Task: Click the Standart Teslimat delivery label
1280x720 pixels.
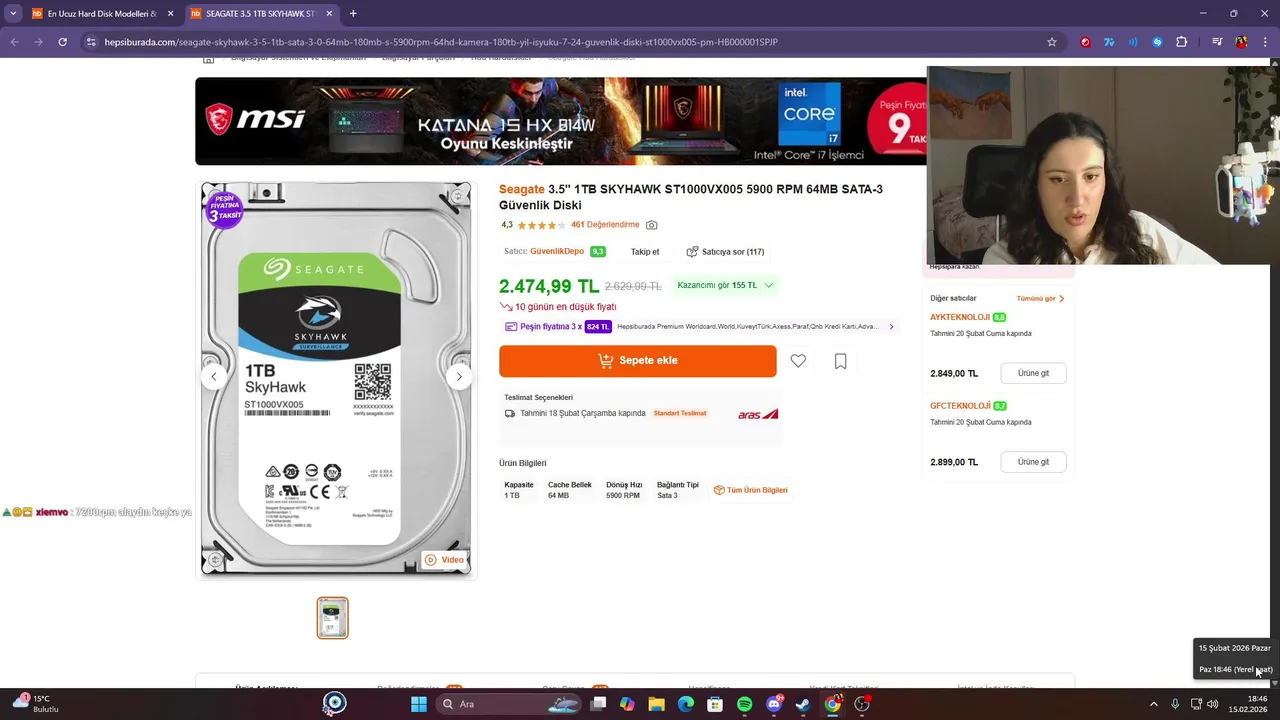Action: click(x=680, y=413)
